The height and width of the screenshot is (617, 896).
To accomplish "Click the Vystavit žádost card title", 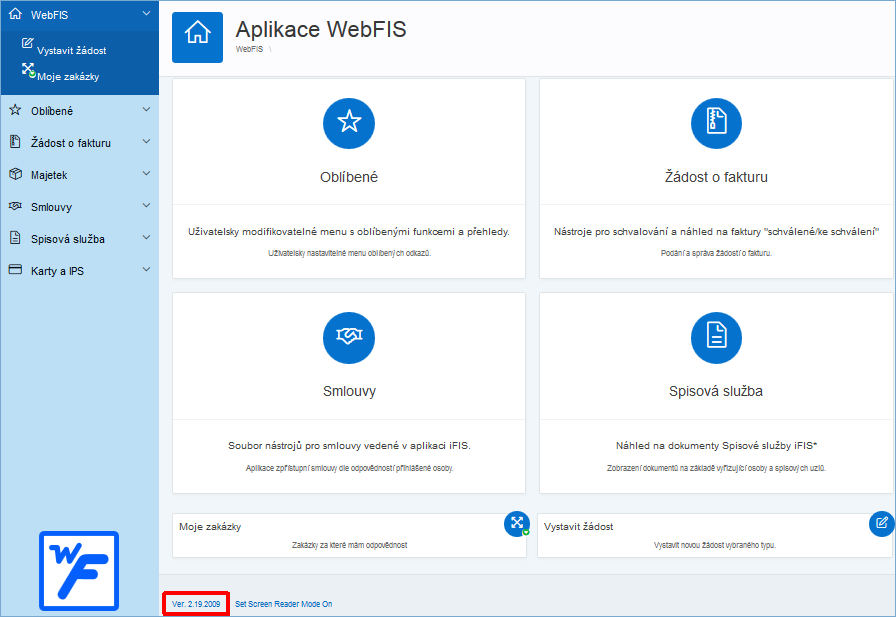I will [578, 527].
